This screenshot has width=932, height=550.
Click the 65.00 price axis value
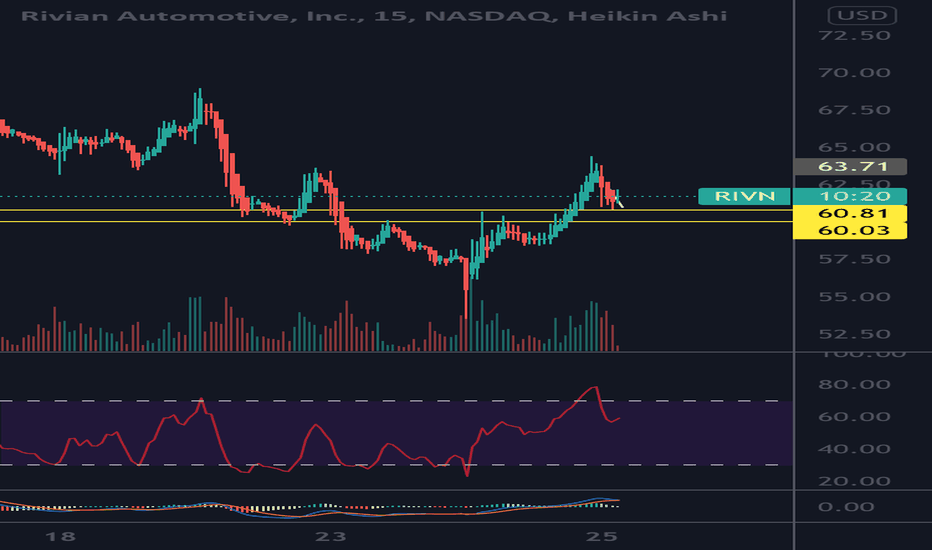pos(854,147)
